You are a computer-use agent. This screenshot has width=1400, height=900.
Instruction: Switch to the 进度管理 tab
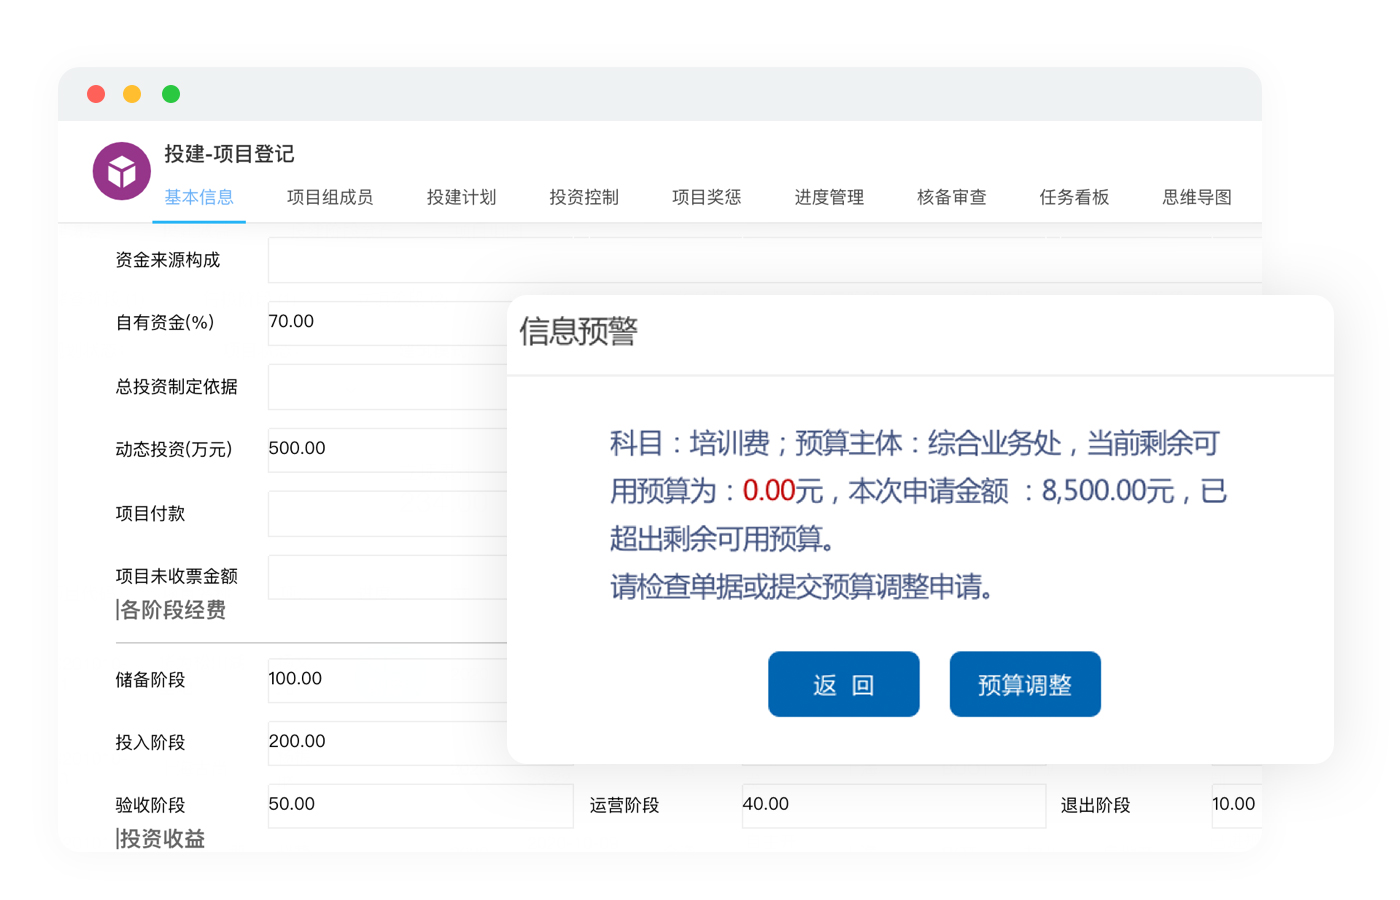tap(829, 197)
